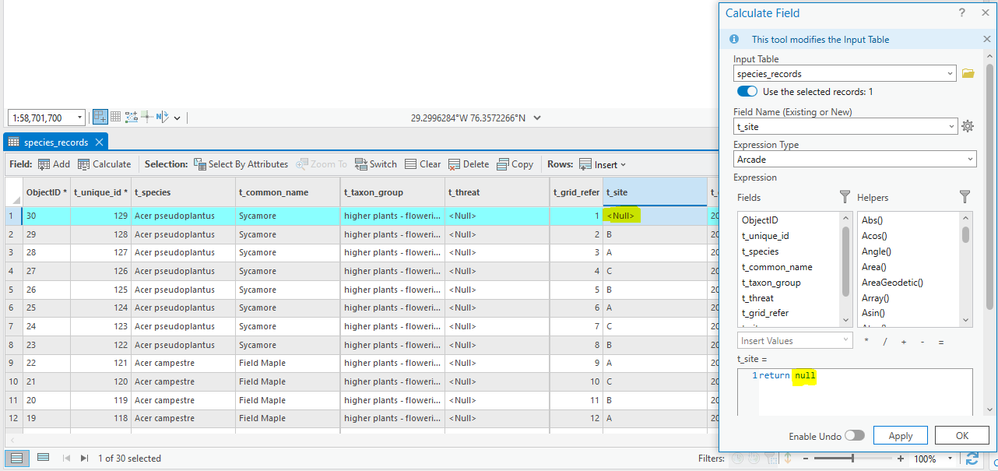Show selected records view button
Screen dimensions: 998x471
43,458
